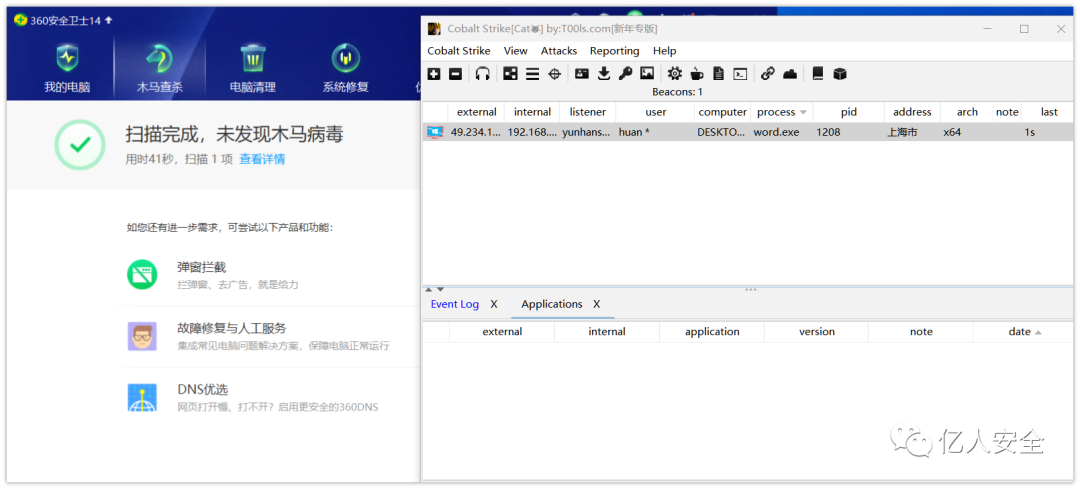
Task: Click the blue DNS优选 globe icon
Action: [x=142, y=397]
